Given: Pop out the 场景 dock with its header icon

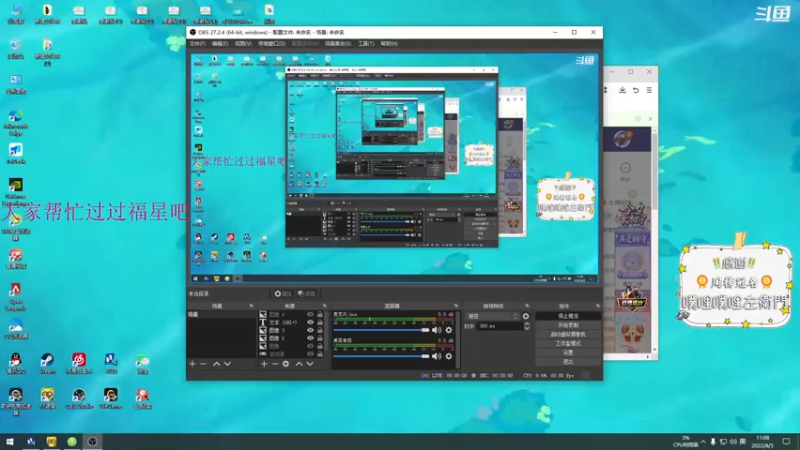Looking at the screenshot, I should (x=251, y=306).
